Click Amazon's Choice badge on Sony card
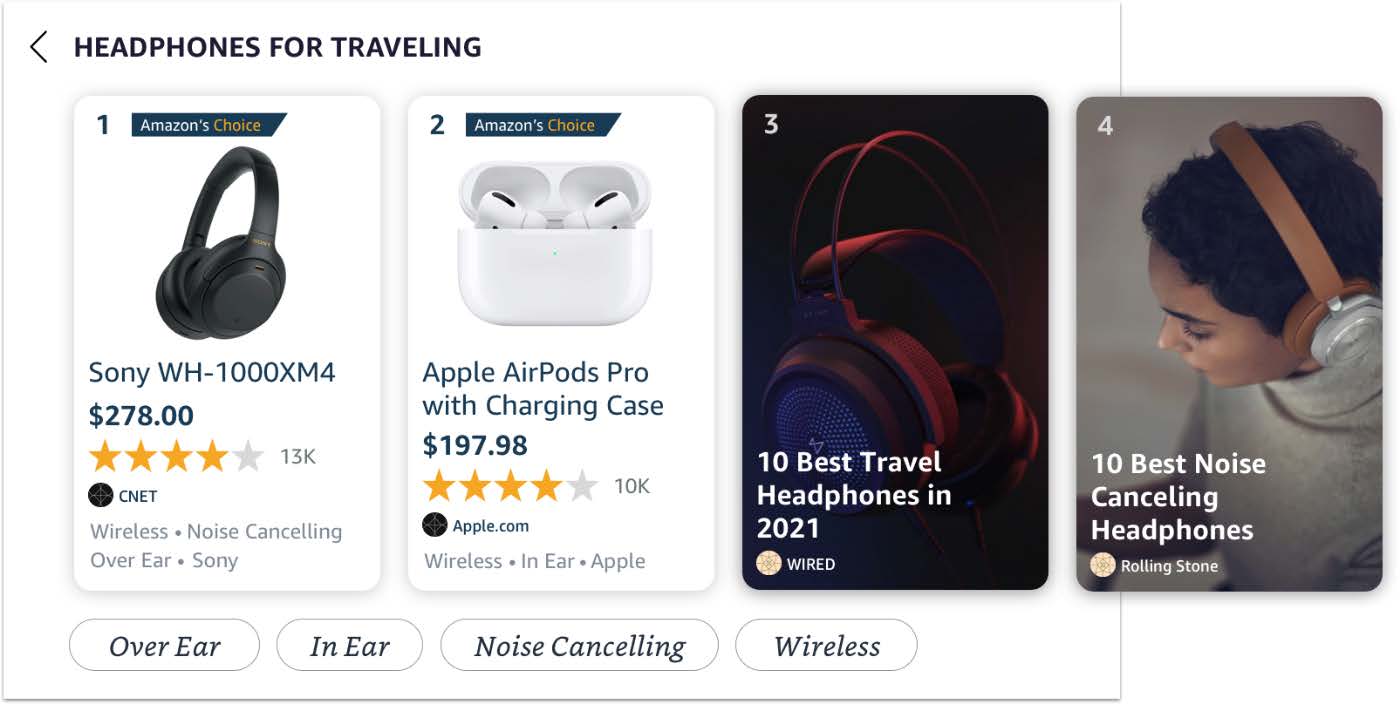This screenshot has width=1400, height=704. click(x=207, y=125)
